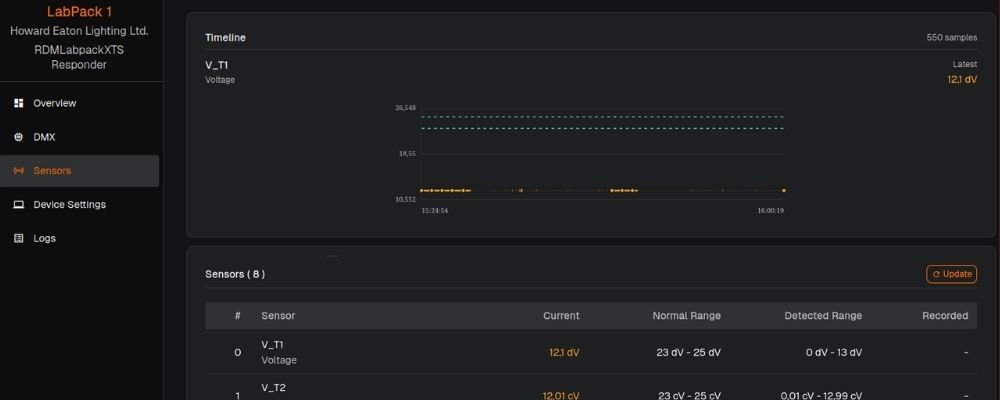Click the 16:00:19 end time on chart
The image size is (1000, 400).
[x=770, y=211]
